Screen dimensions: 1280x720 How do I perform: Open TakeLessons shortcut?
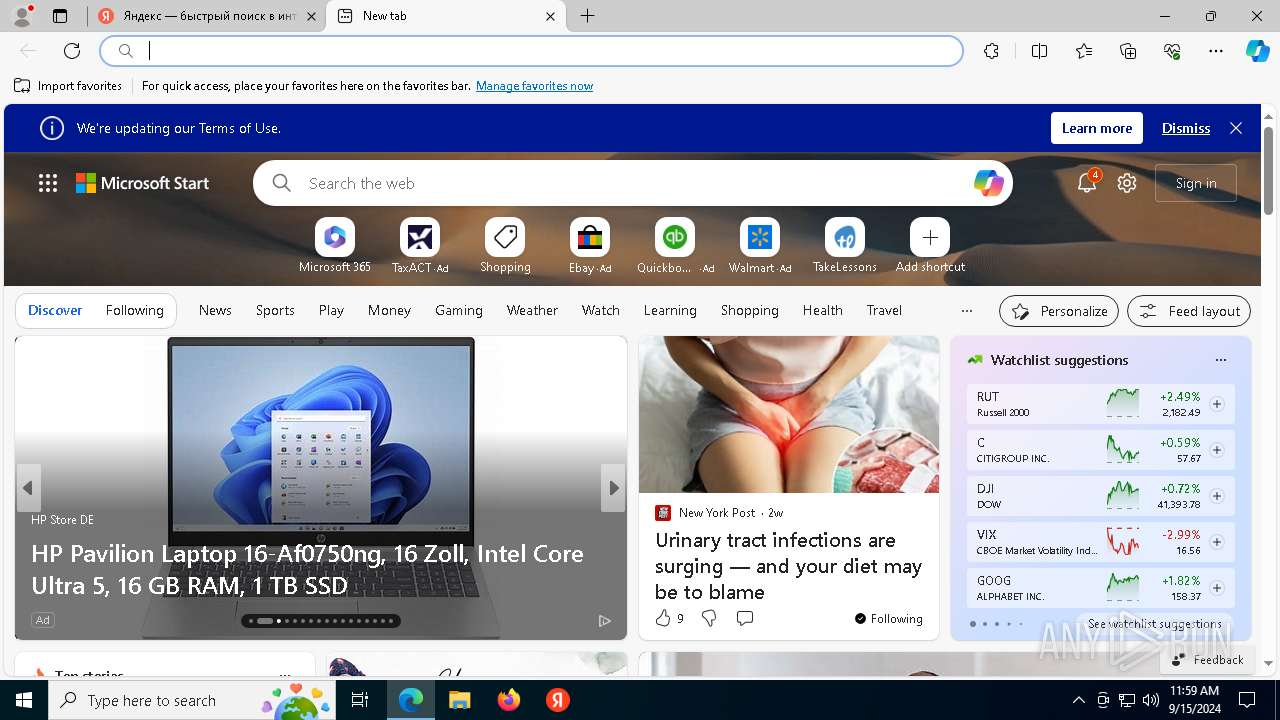pos(845,245)
